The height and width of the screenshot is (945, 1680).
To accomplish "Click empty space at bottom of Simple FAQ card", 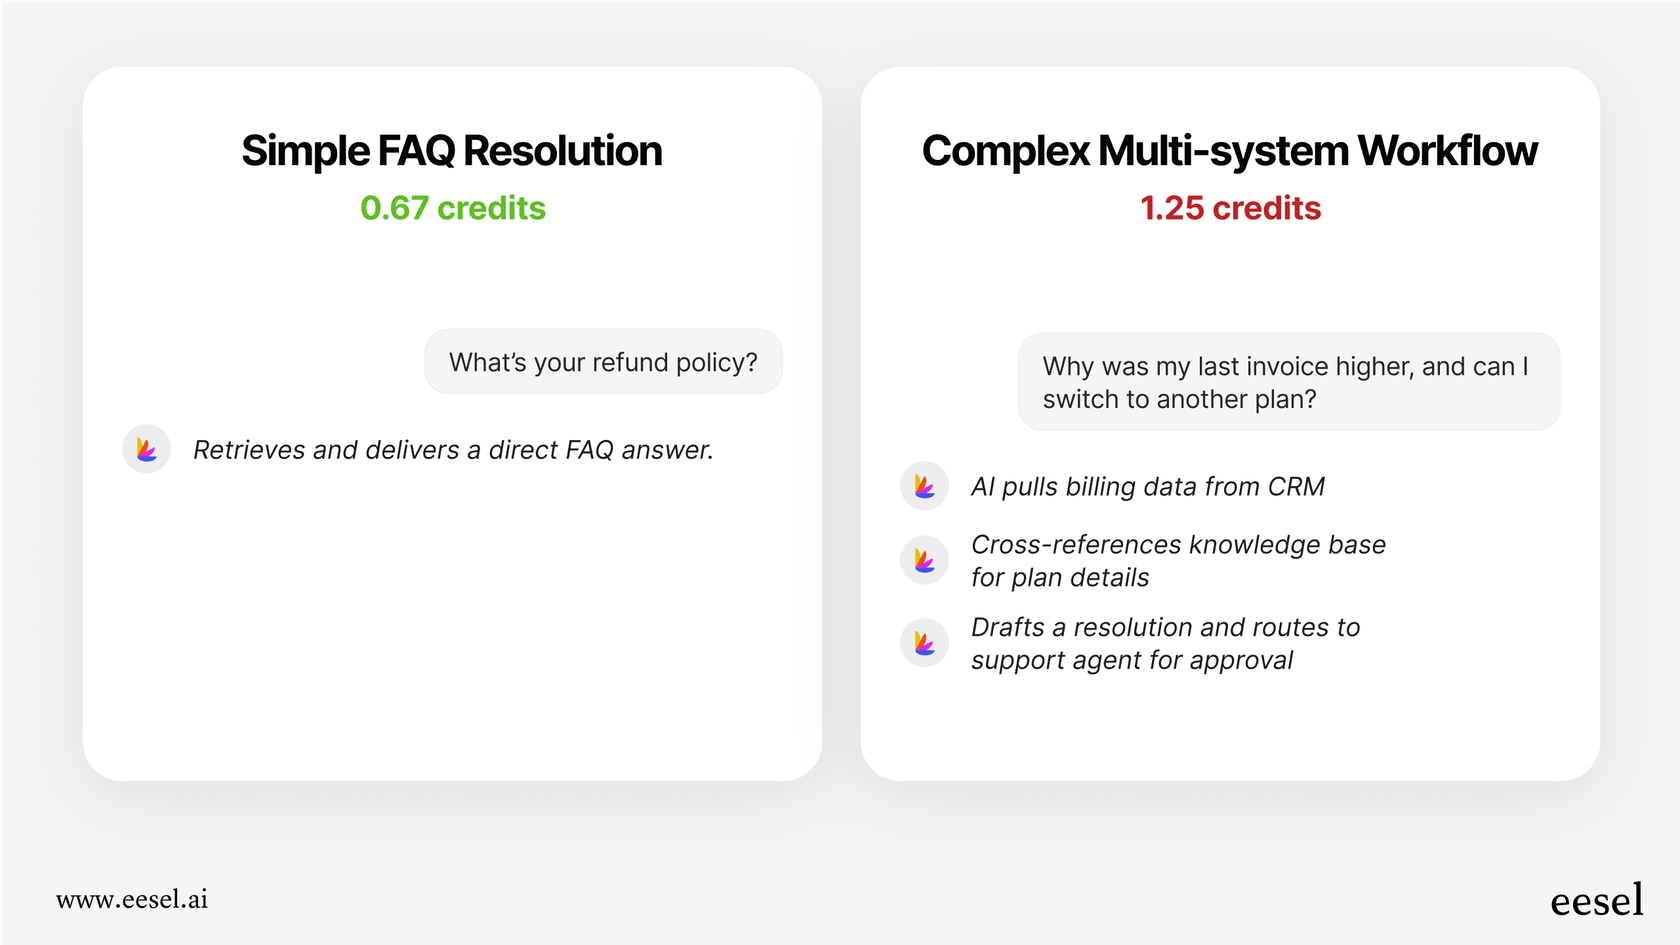I will pyautogui.click(x=452, y=680).
